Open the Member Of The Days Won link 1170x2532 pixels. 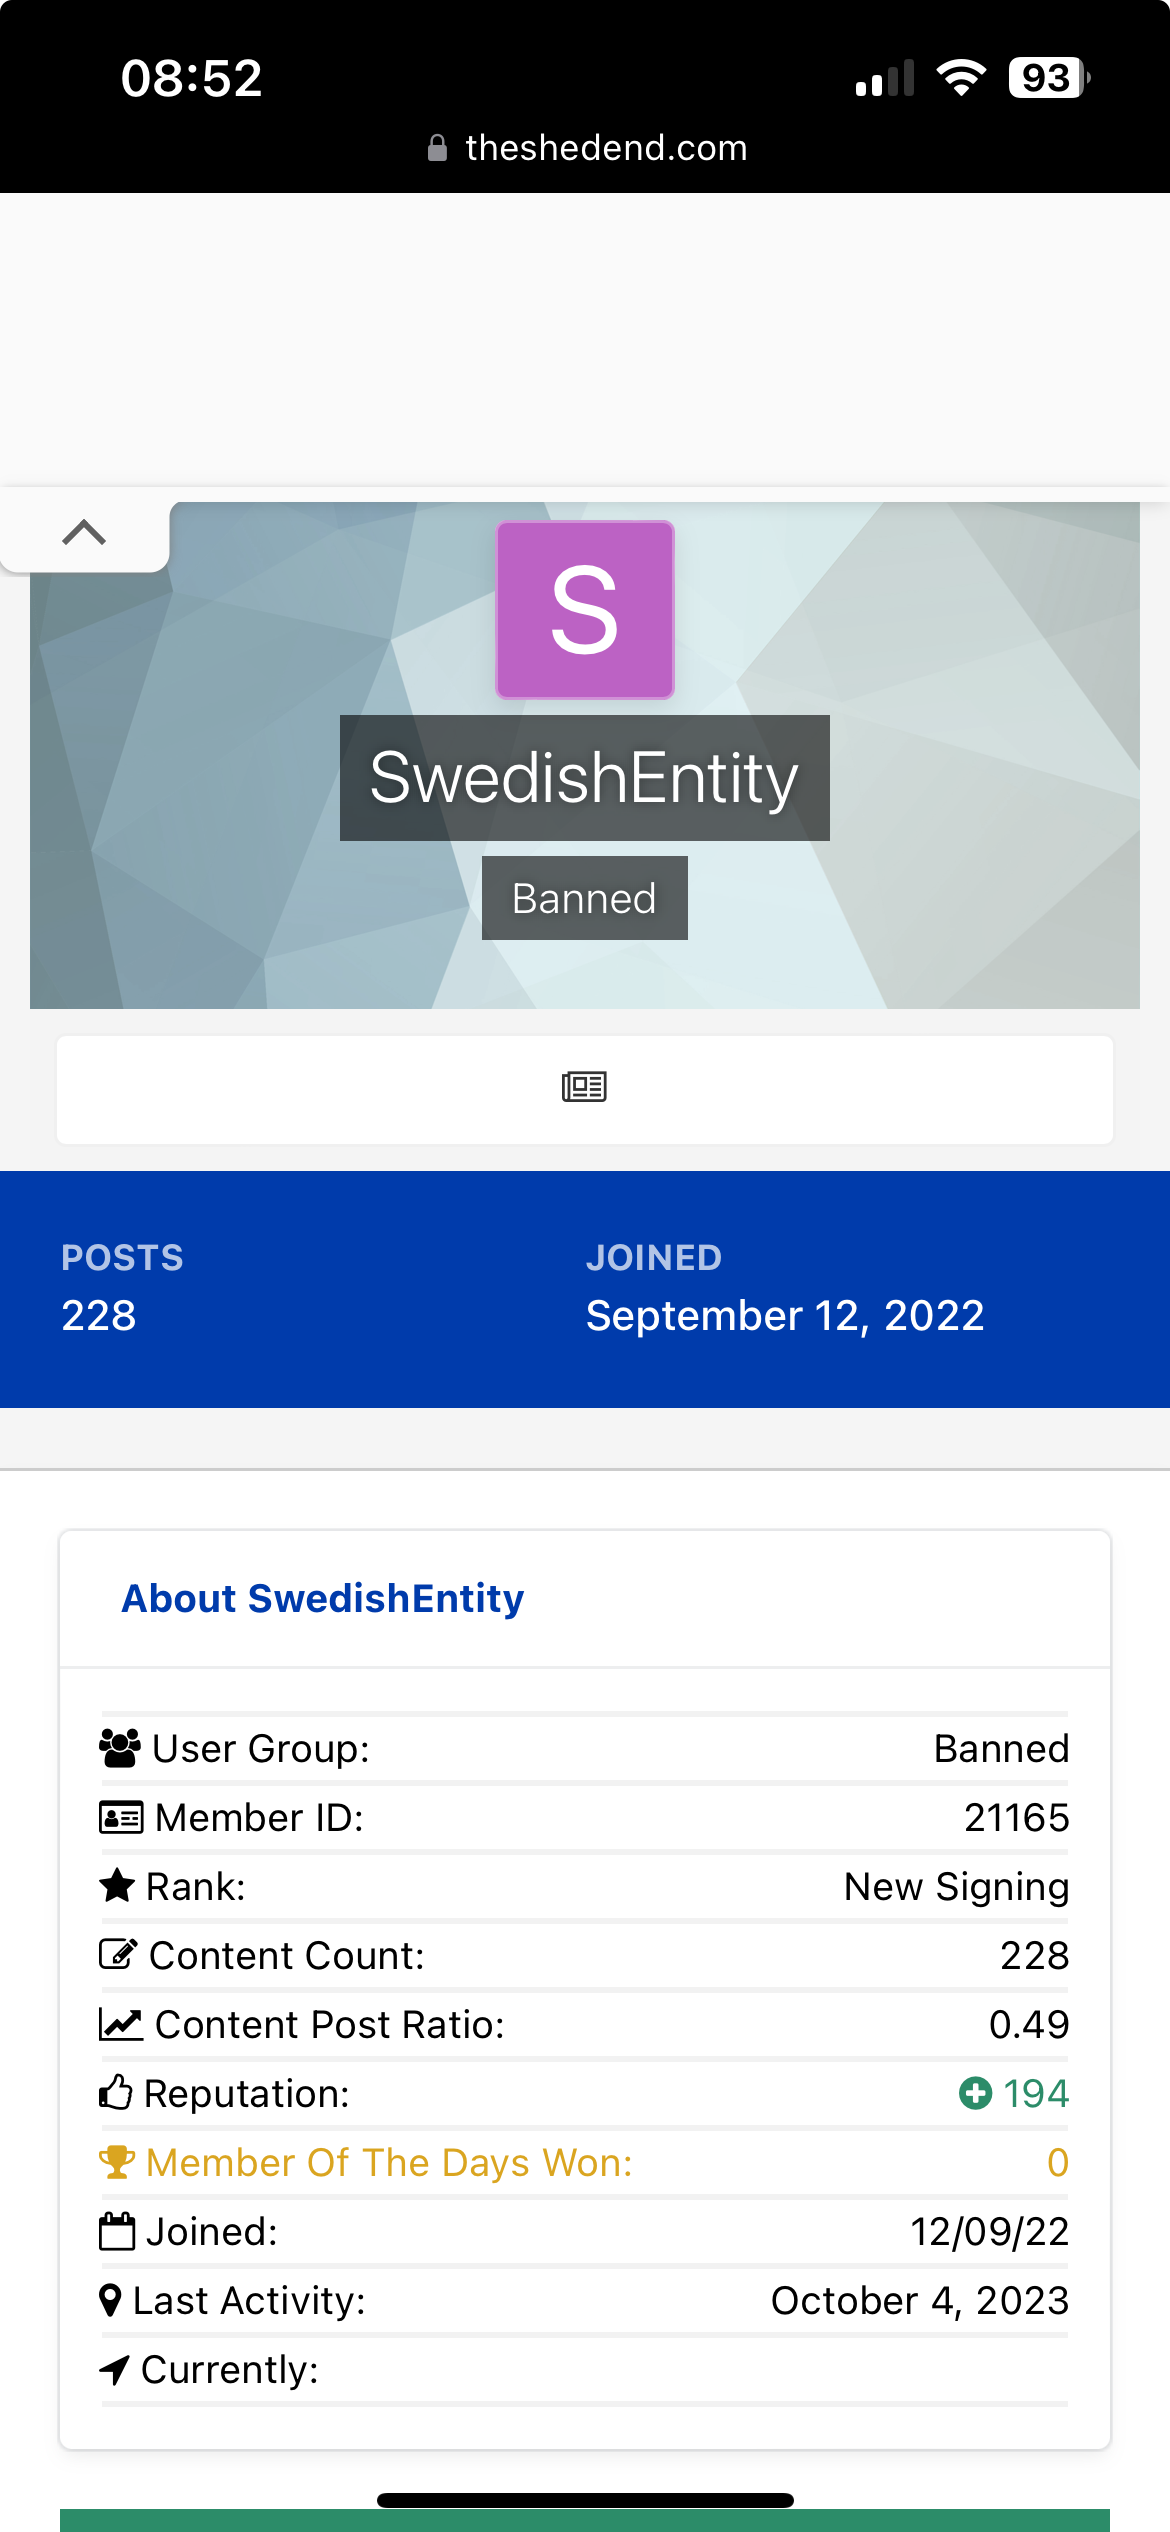pos(389,2163)
